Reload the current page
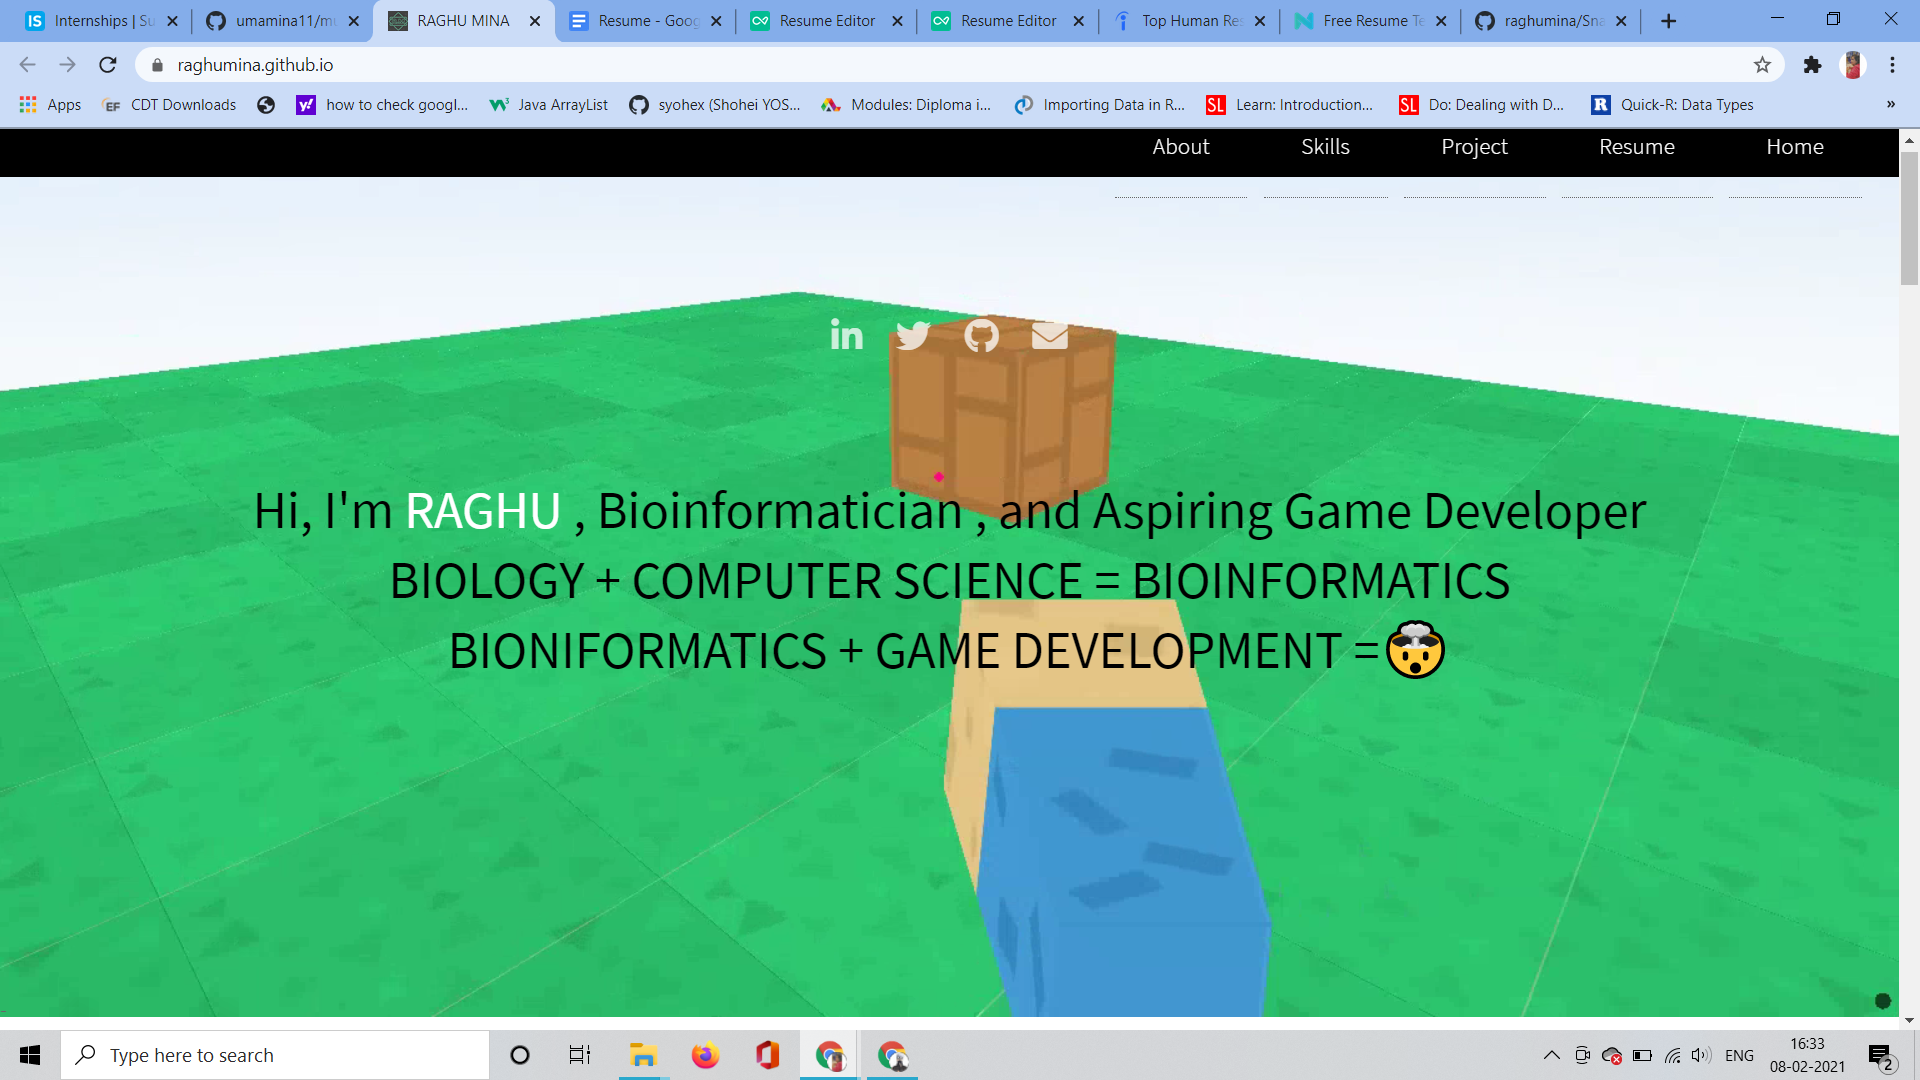 click(x=108, y=65)
